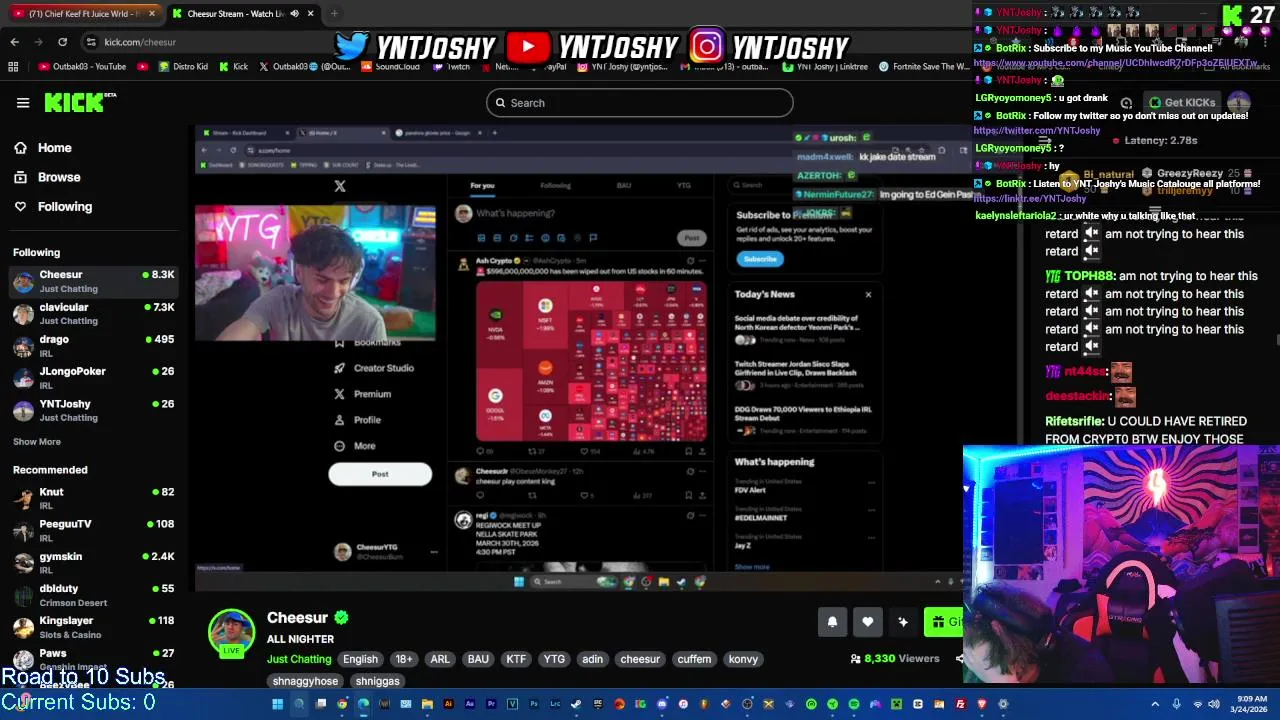This screenshot has width=1280, height=720.
Task: View site information beside the address bar
Action: [91, 42]
